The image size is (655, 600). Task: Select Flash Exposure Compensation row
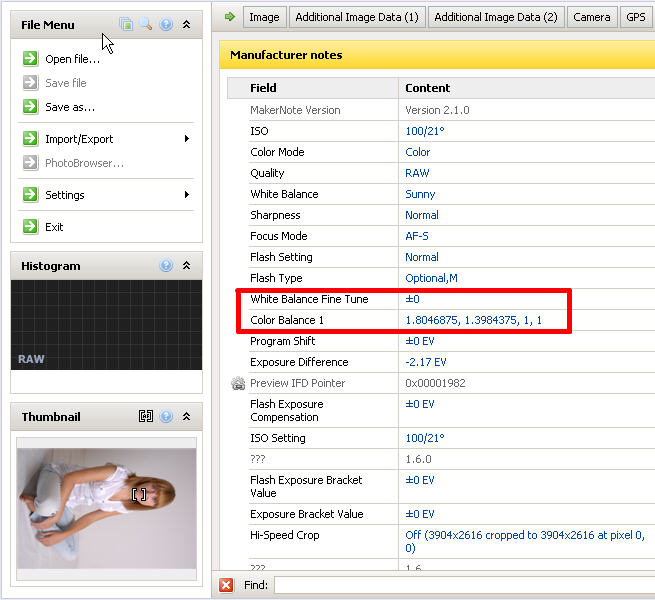click(452, 411)
